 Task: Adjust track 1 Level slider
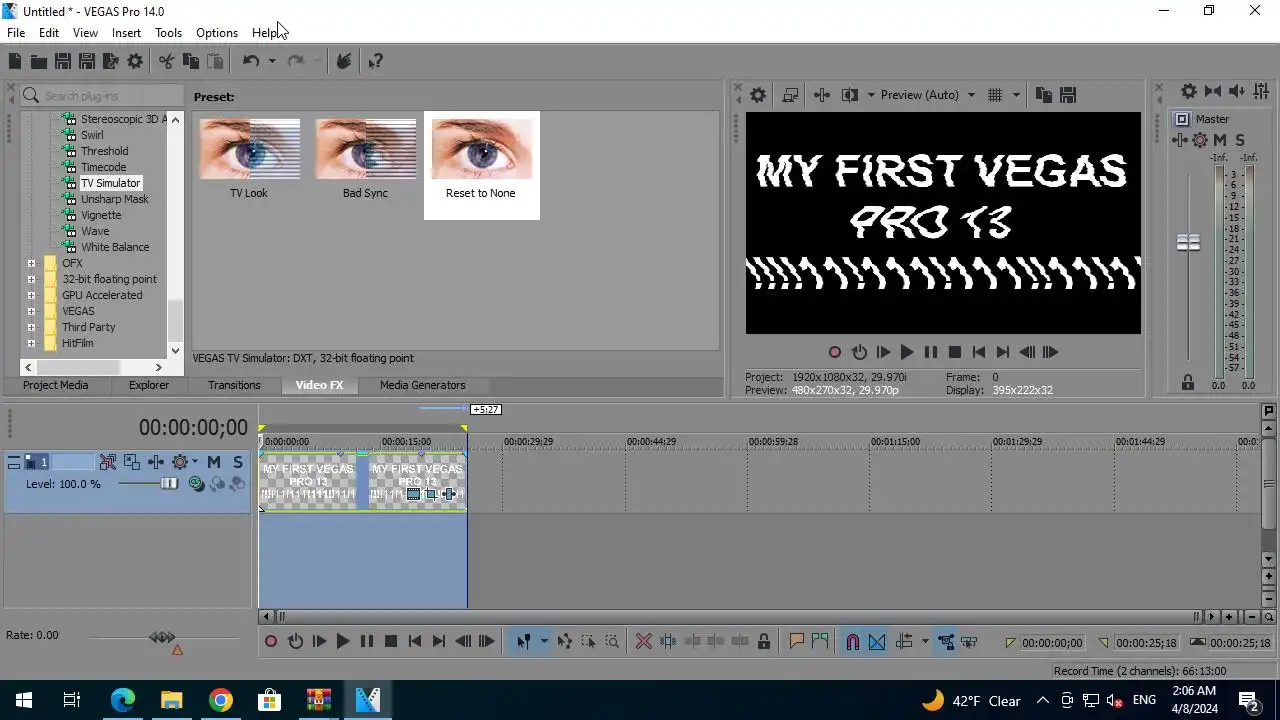(x=169, y=484)
